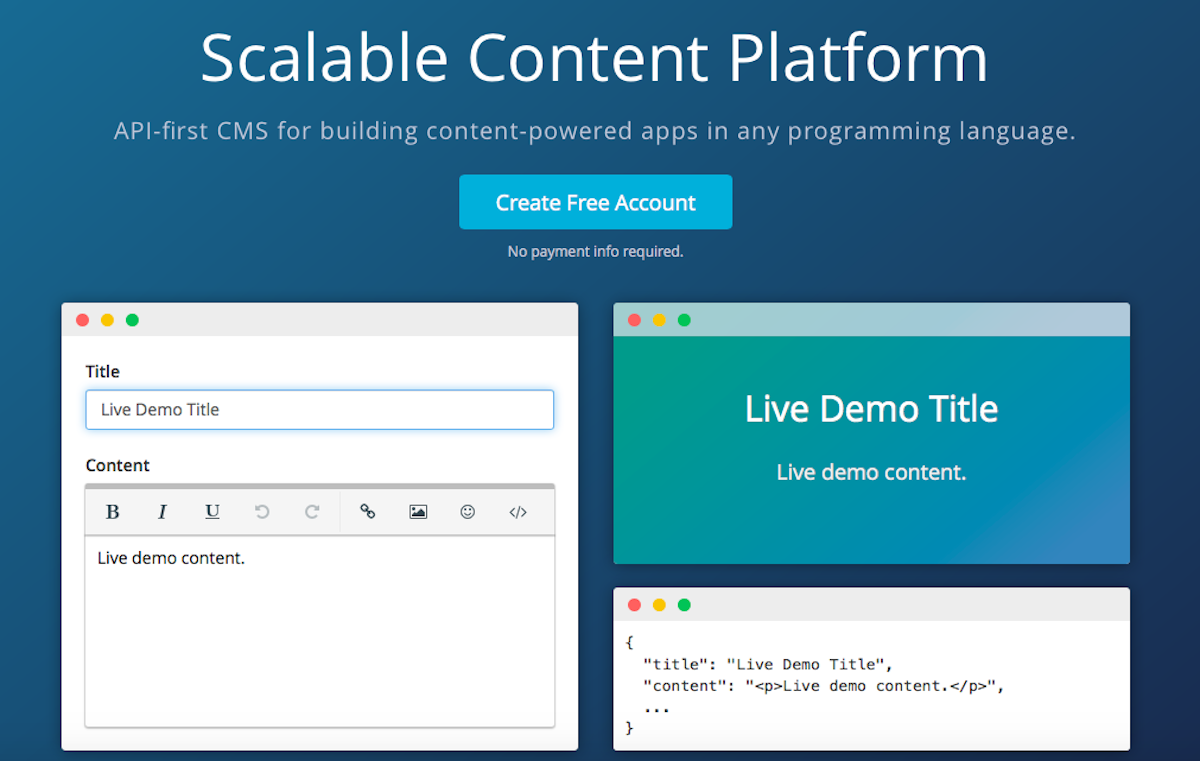Screen dimensions: 1200x761
Task: Switch to code view using the </> icon
Action: tap(518, 512)
